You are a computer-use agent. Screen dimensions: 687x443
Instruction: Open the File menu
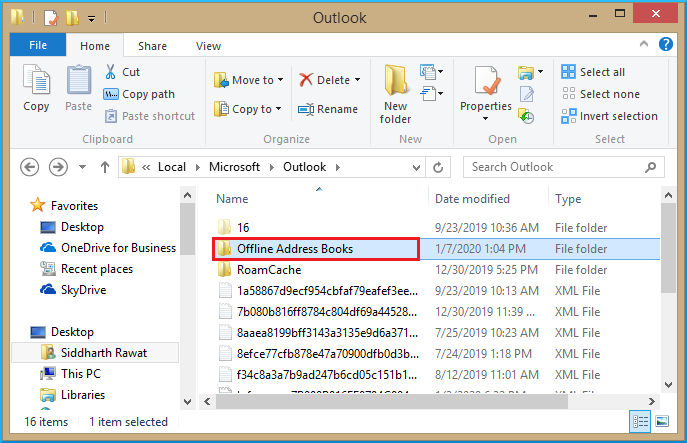click(x=38, y=45)
